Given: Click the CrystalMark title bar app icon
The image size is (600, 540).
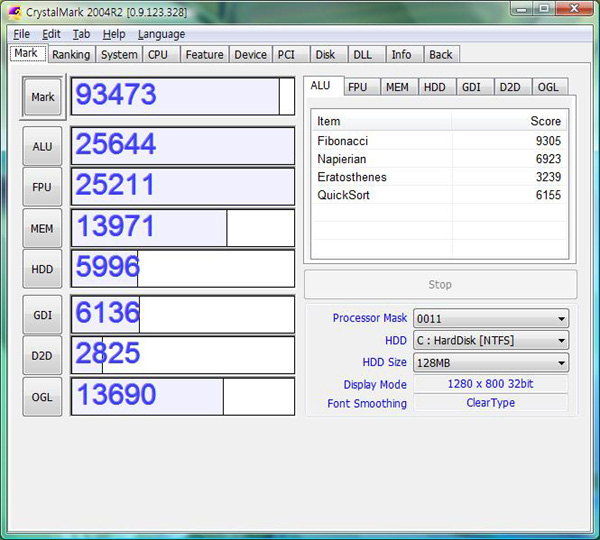Looking at the screenshot, I should click(x=15, y=12).
